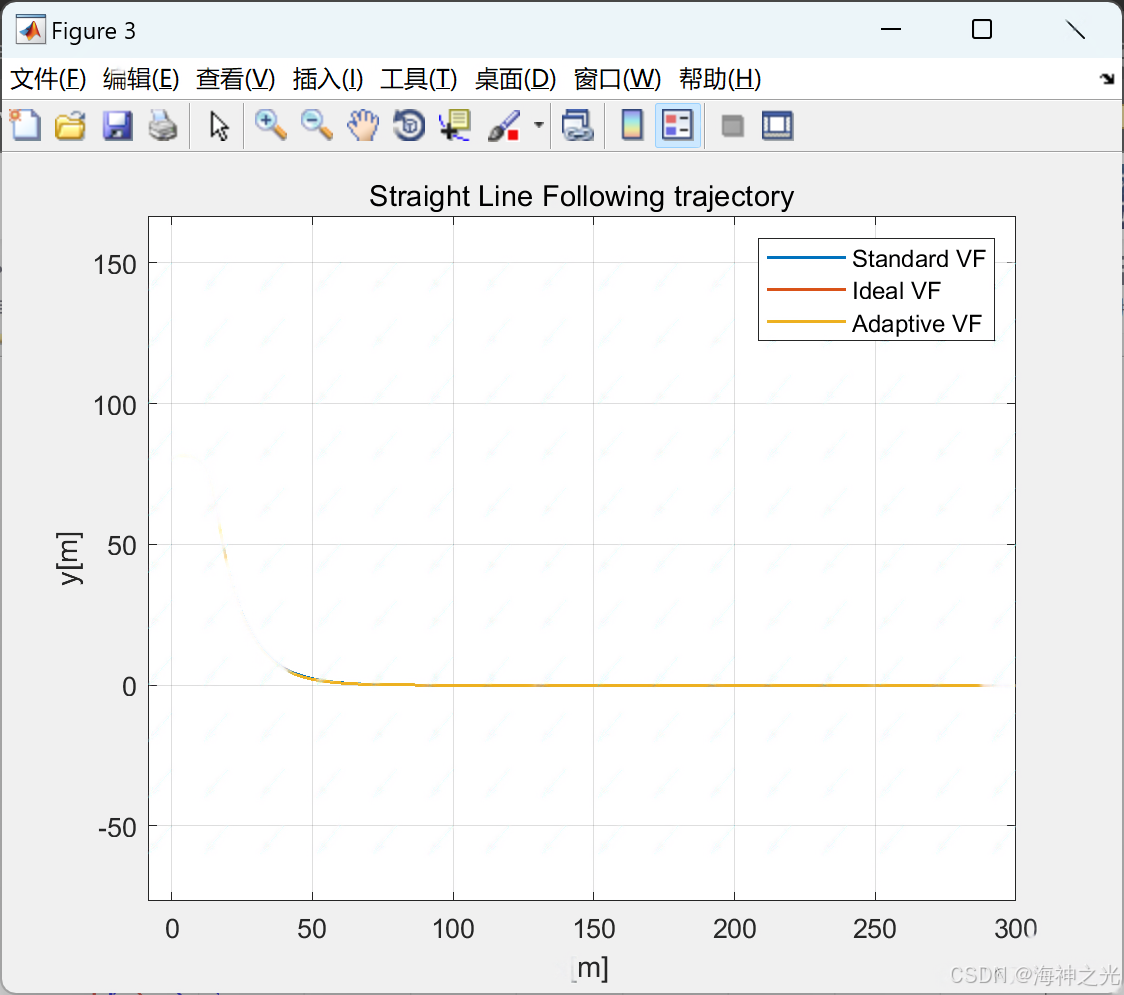1124x995 pixels.
Task: Click the yellow Adaptive VF legend line
Action: 806,322
